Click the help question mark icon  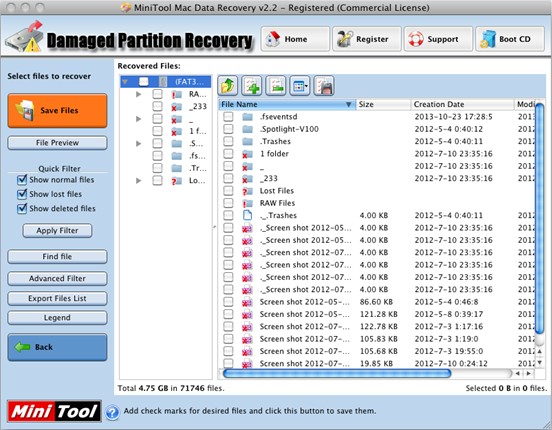pyautogui.click(x=112, y=412)
